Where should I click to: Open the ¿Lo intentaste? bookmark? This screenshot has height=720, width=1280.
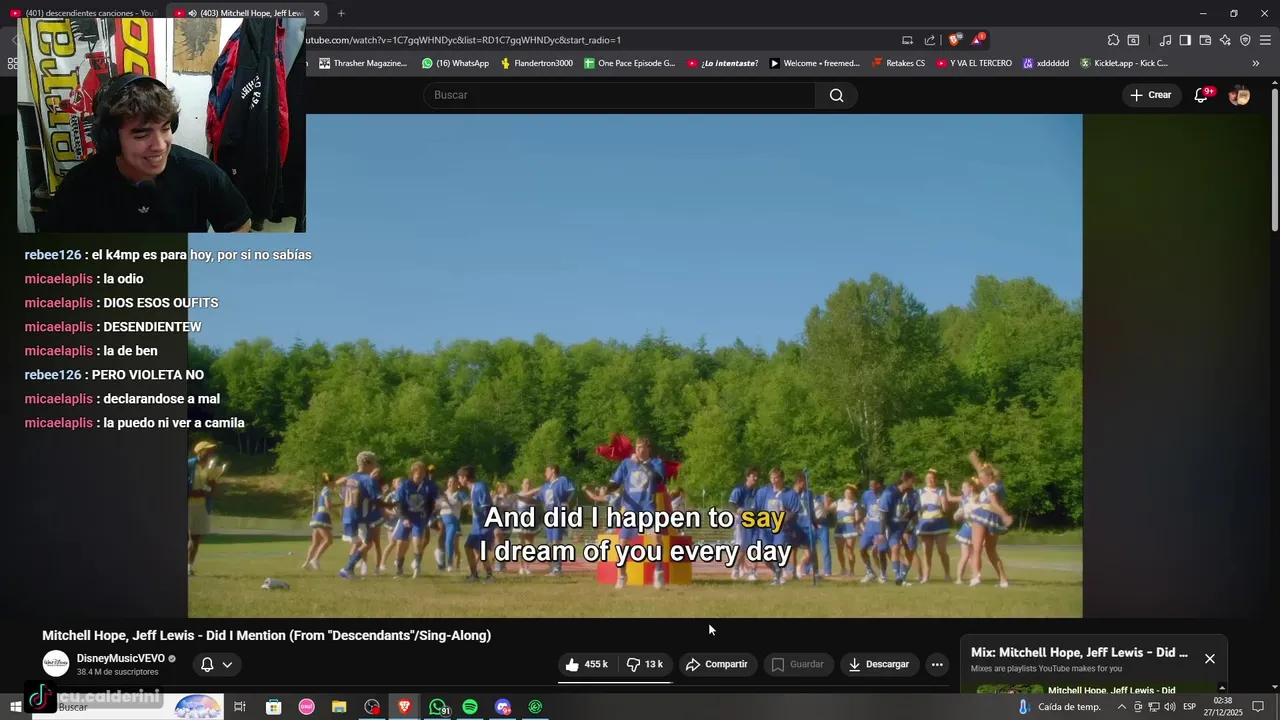(x=722, y=63)
